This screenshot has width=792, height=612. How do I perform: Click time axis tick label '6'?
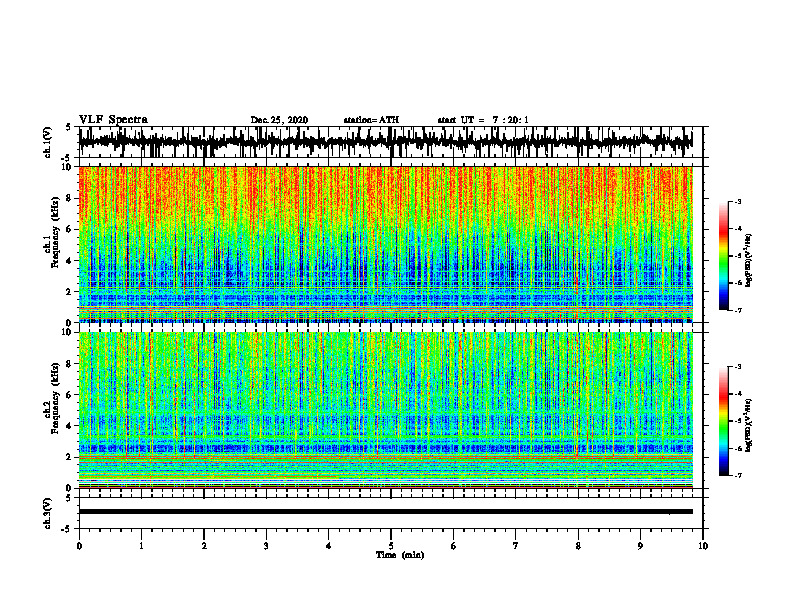(454, 546)
